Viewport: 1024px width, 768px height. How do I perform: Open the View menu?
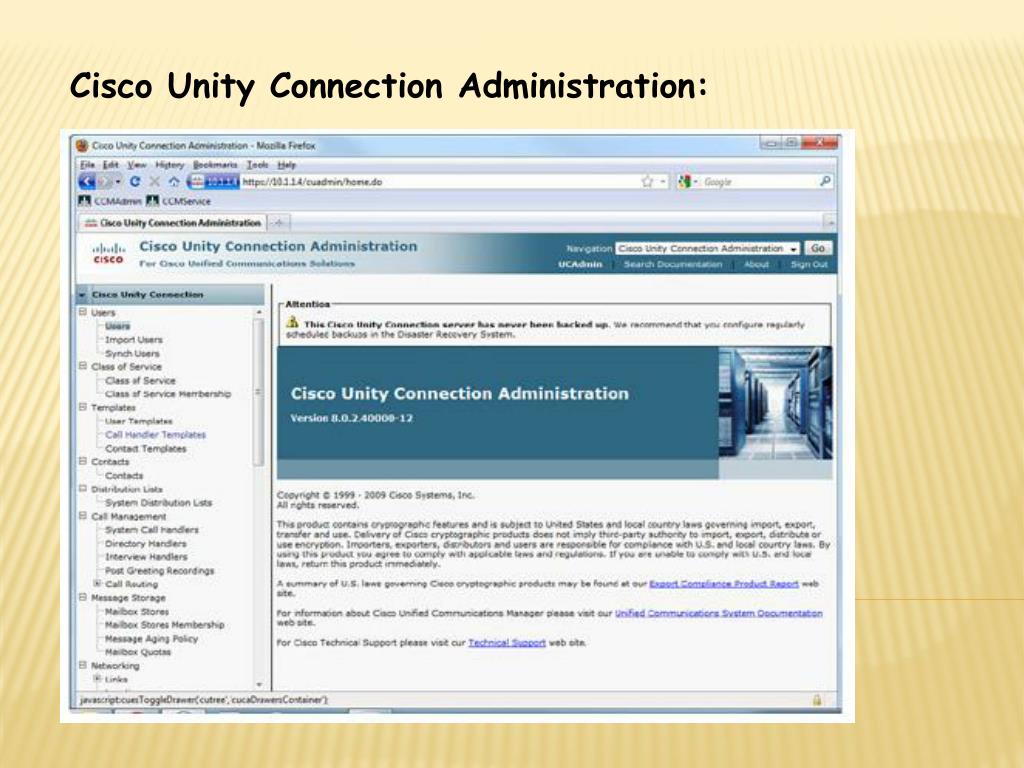click(x=136, y=165)
